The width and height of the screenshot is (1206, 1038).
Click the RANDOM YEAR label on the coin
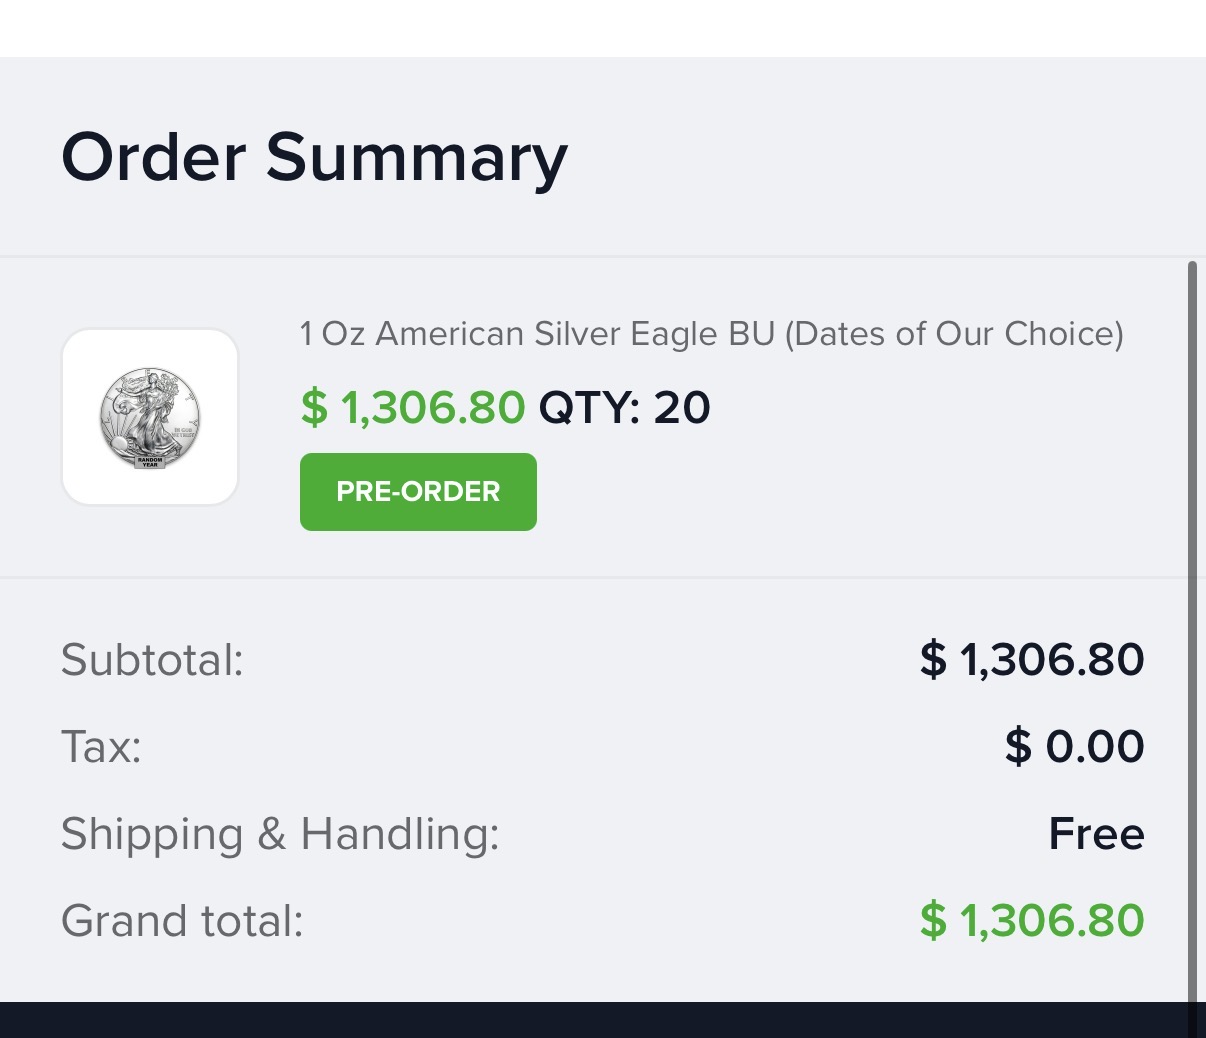tap(150, 462)
